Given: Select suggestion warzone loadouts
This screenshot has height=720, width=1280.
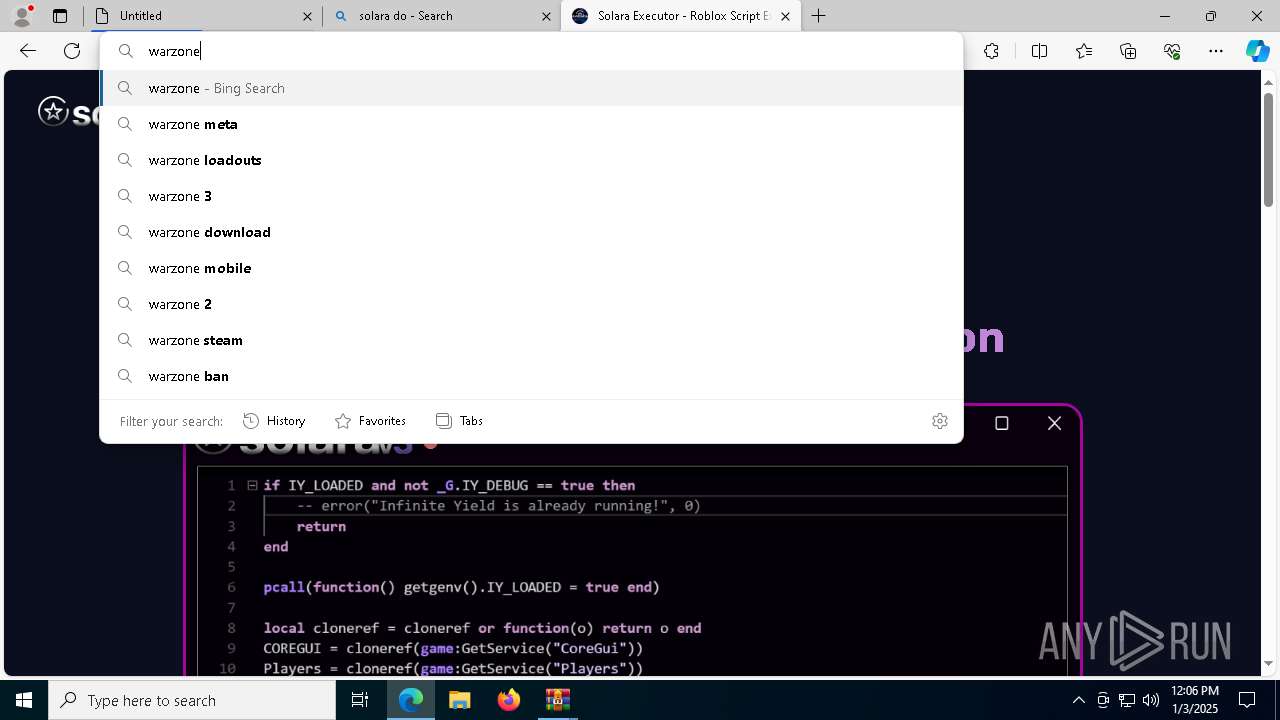Looking at the screenshot, I should click(531, 160).
